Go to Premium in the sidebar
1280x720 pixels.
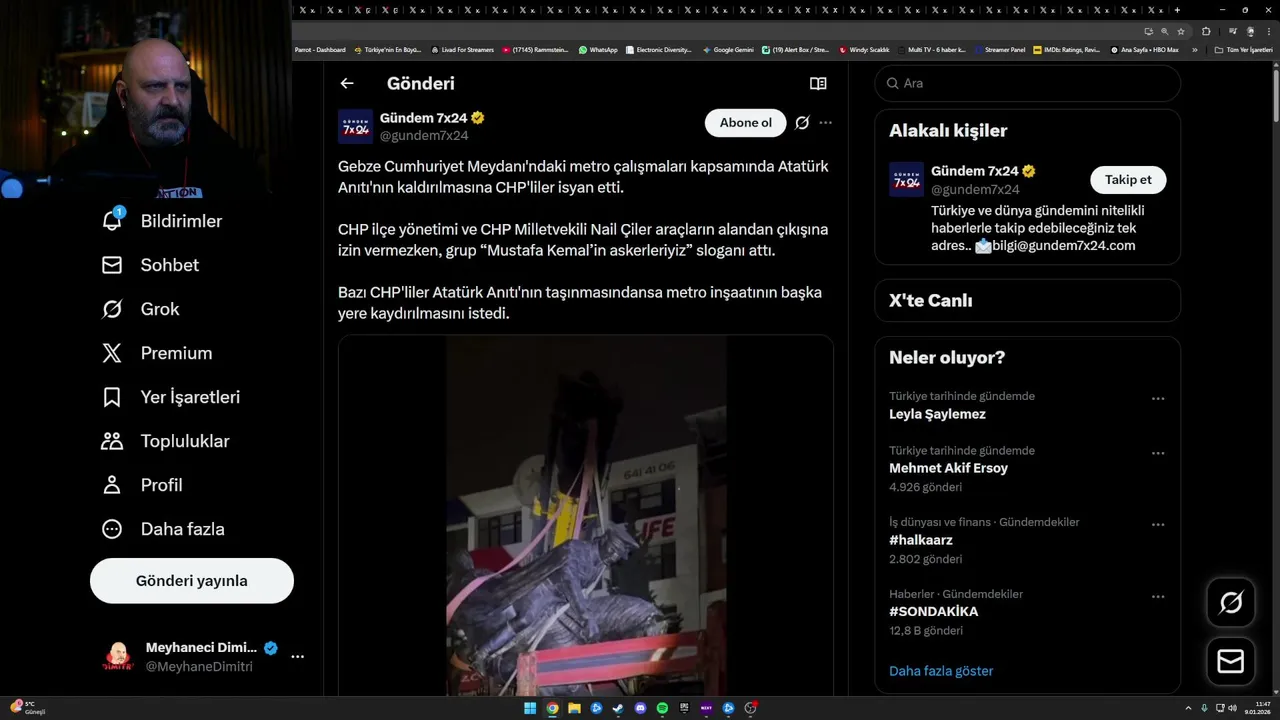pyautogui.click(x=157, y=353)
